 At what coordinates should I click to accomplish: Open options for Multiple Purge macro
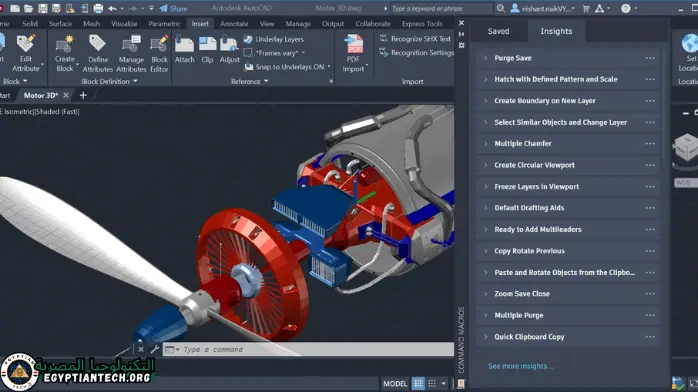(x=650, y=315)
